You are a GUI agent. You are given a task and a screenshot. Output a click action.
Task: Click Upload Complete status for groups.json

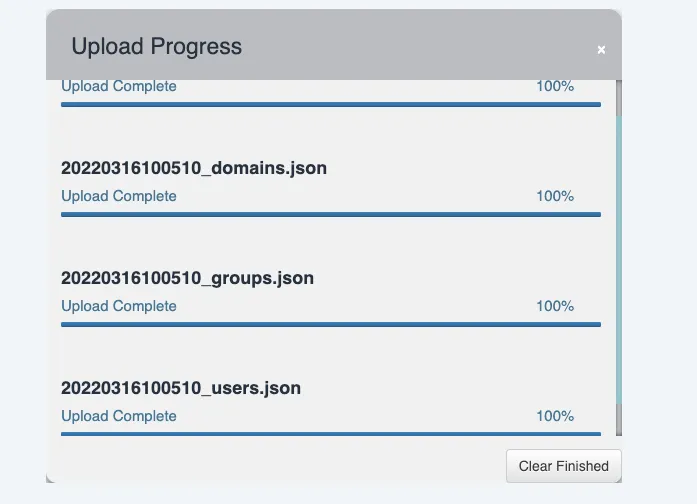pos(119,306)
